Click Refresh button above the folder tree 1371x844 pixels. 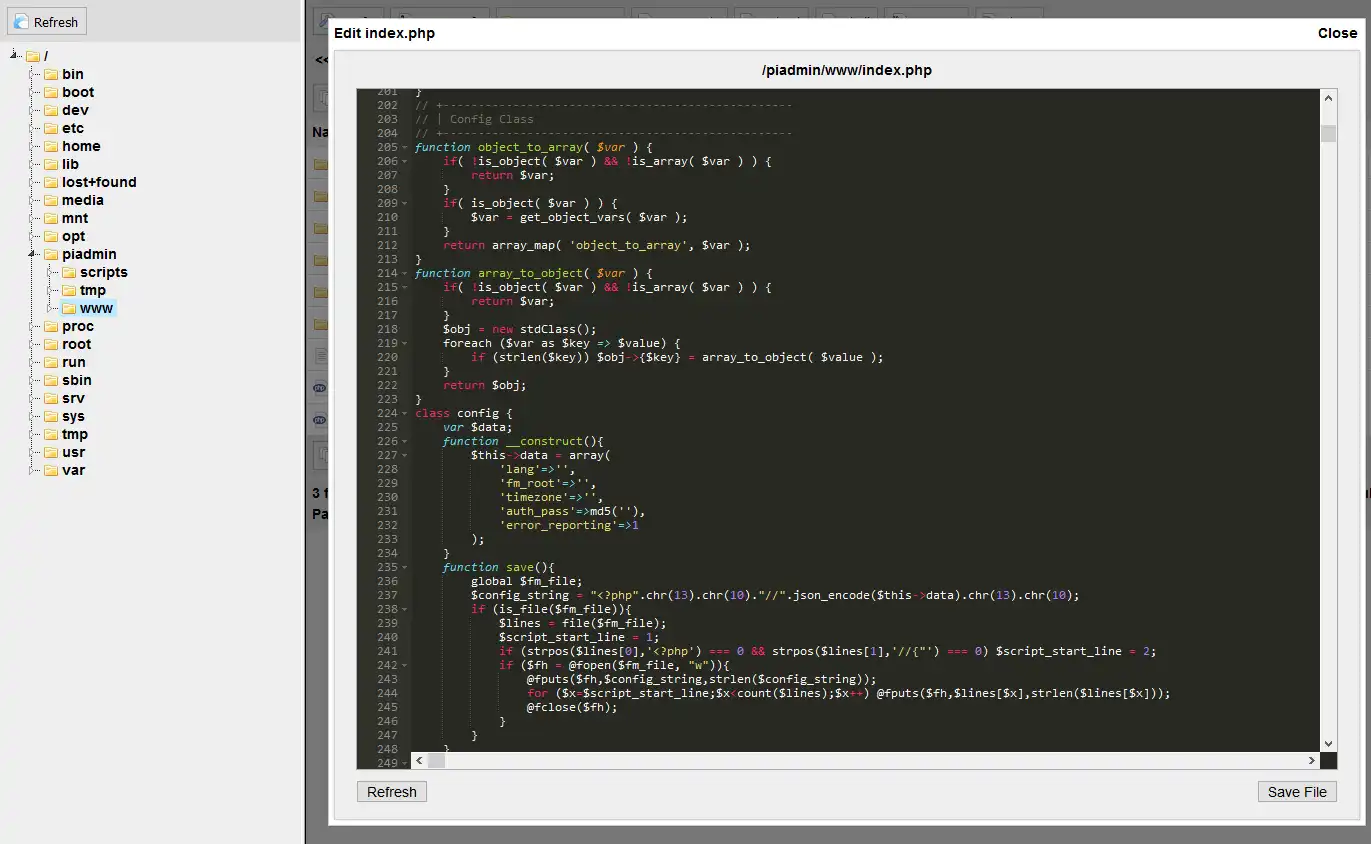47,22
